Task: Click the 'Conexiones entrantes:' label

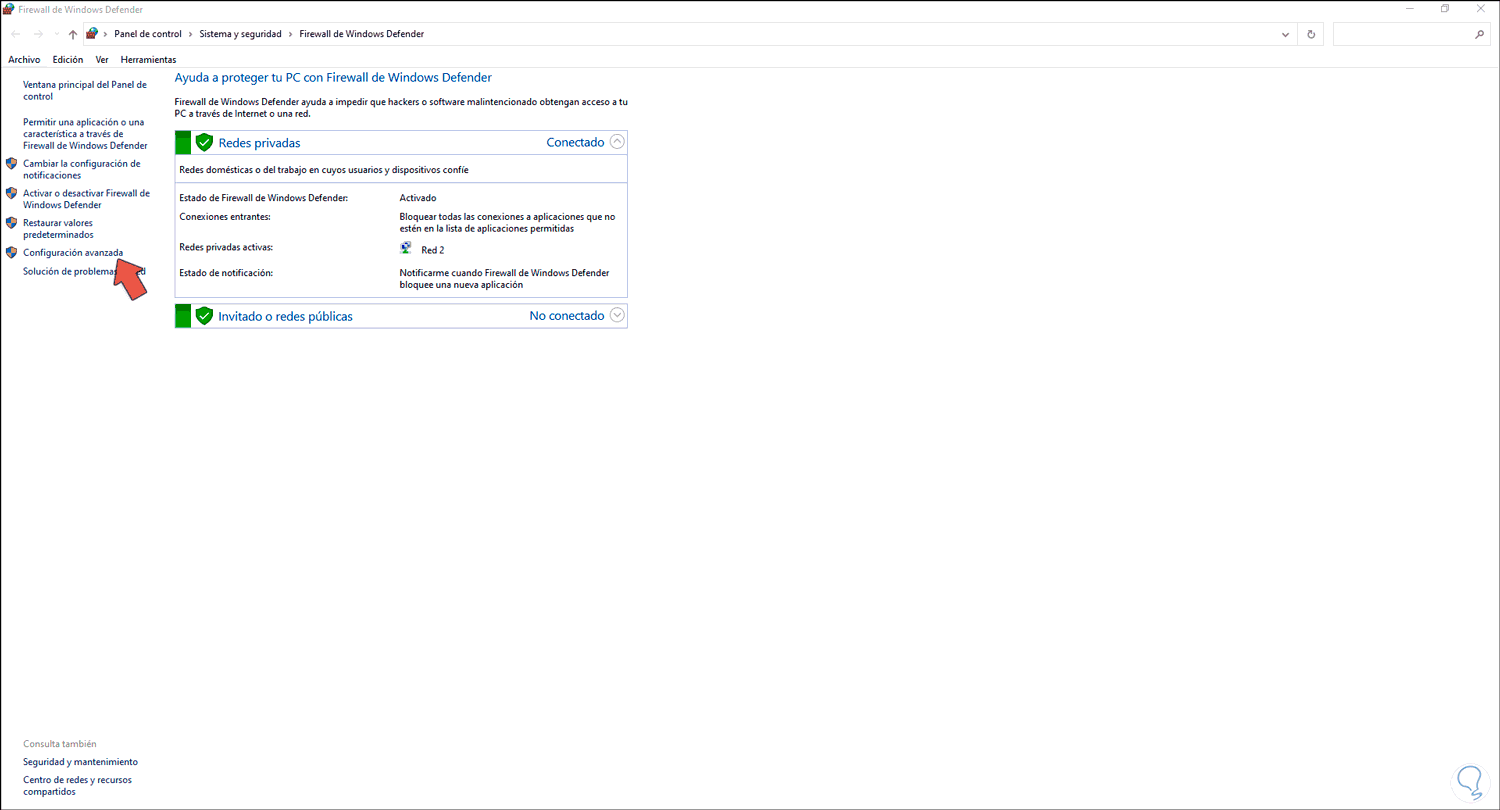Action: click(x=225, y=216)
